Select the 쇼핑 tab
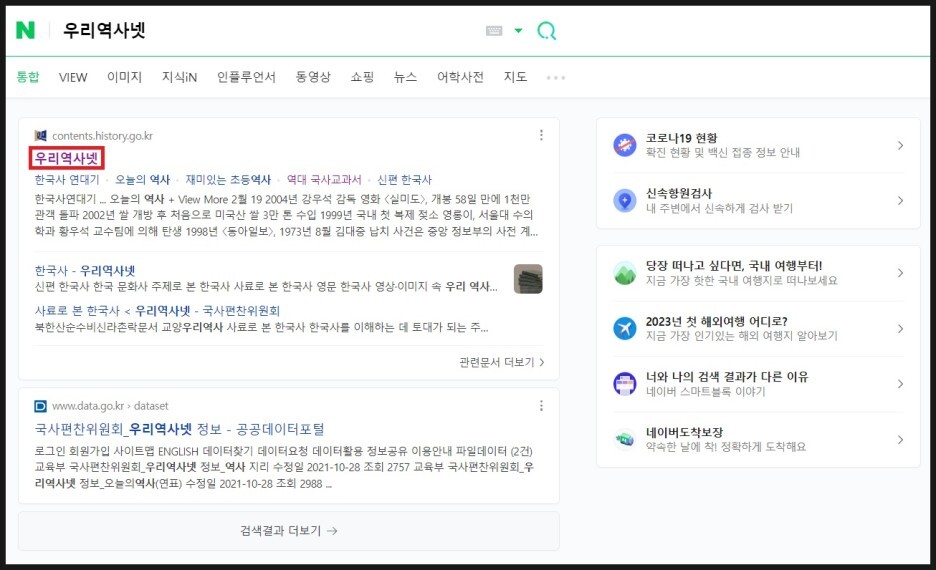Viewport: 936px width, 570px height. (x=362, y=77)
